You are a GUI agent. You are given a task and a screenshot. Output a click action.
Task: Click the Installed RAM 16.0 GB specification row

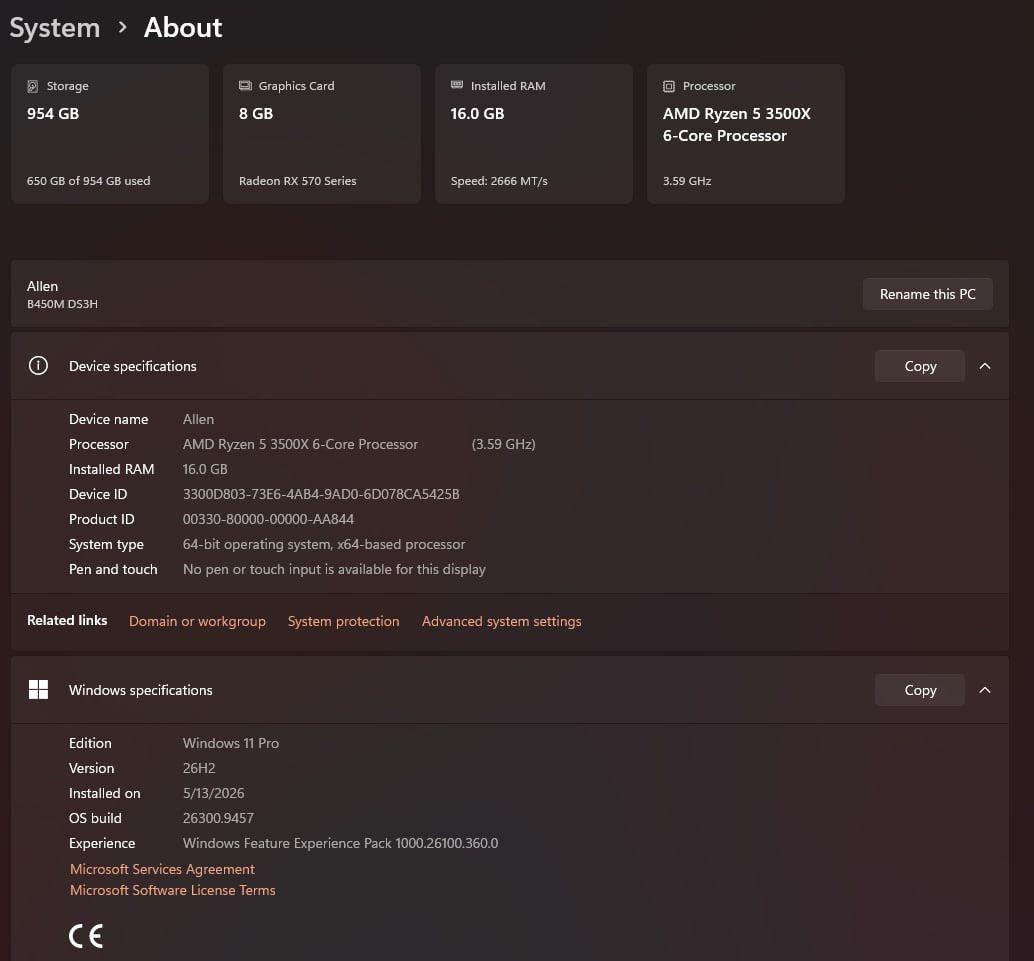pyautogui.click(x=148, y=469)
